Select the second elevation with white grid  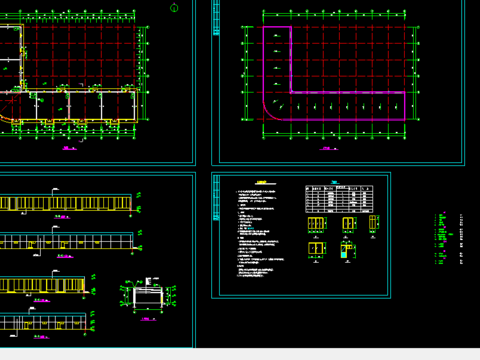point(66,241)
